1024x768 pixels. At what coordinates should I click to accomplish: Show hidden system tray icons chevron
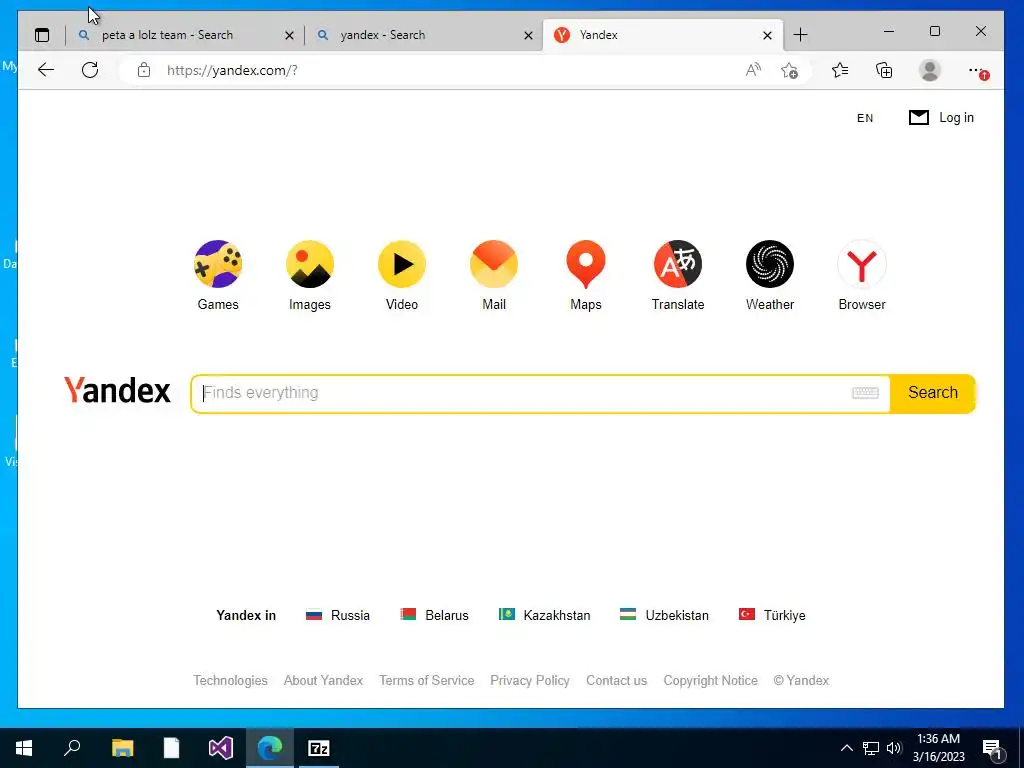coord(846,748)
